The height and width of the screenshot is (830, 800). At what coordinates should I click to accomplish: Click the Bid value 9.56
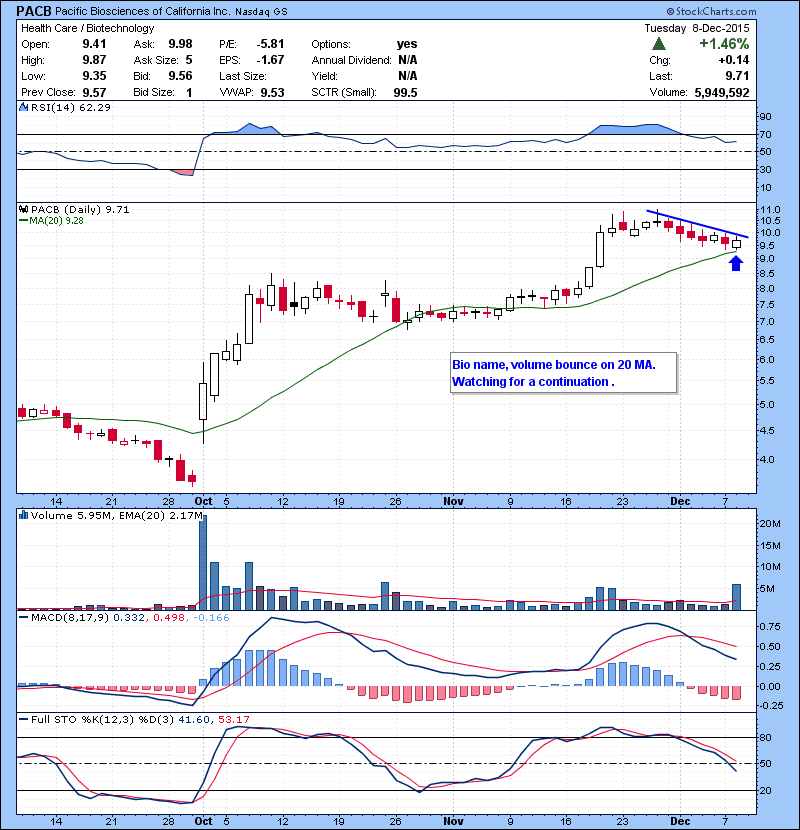pos(181,76)
